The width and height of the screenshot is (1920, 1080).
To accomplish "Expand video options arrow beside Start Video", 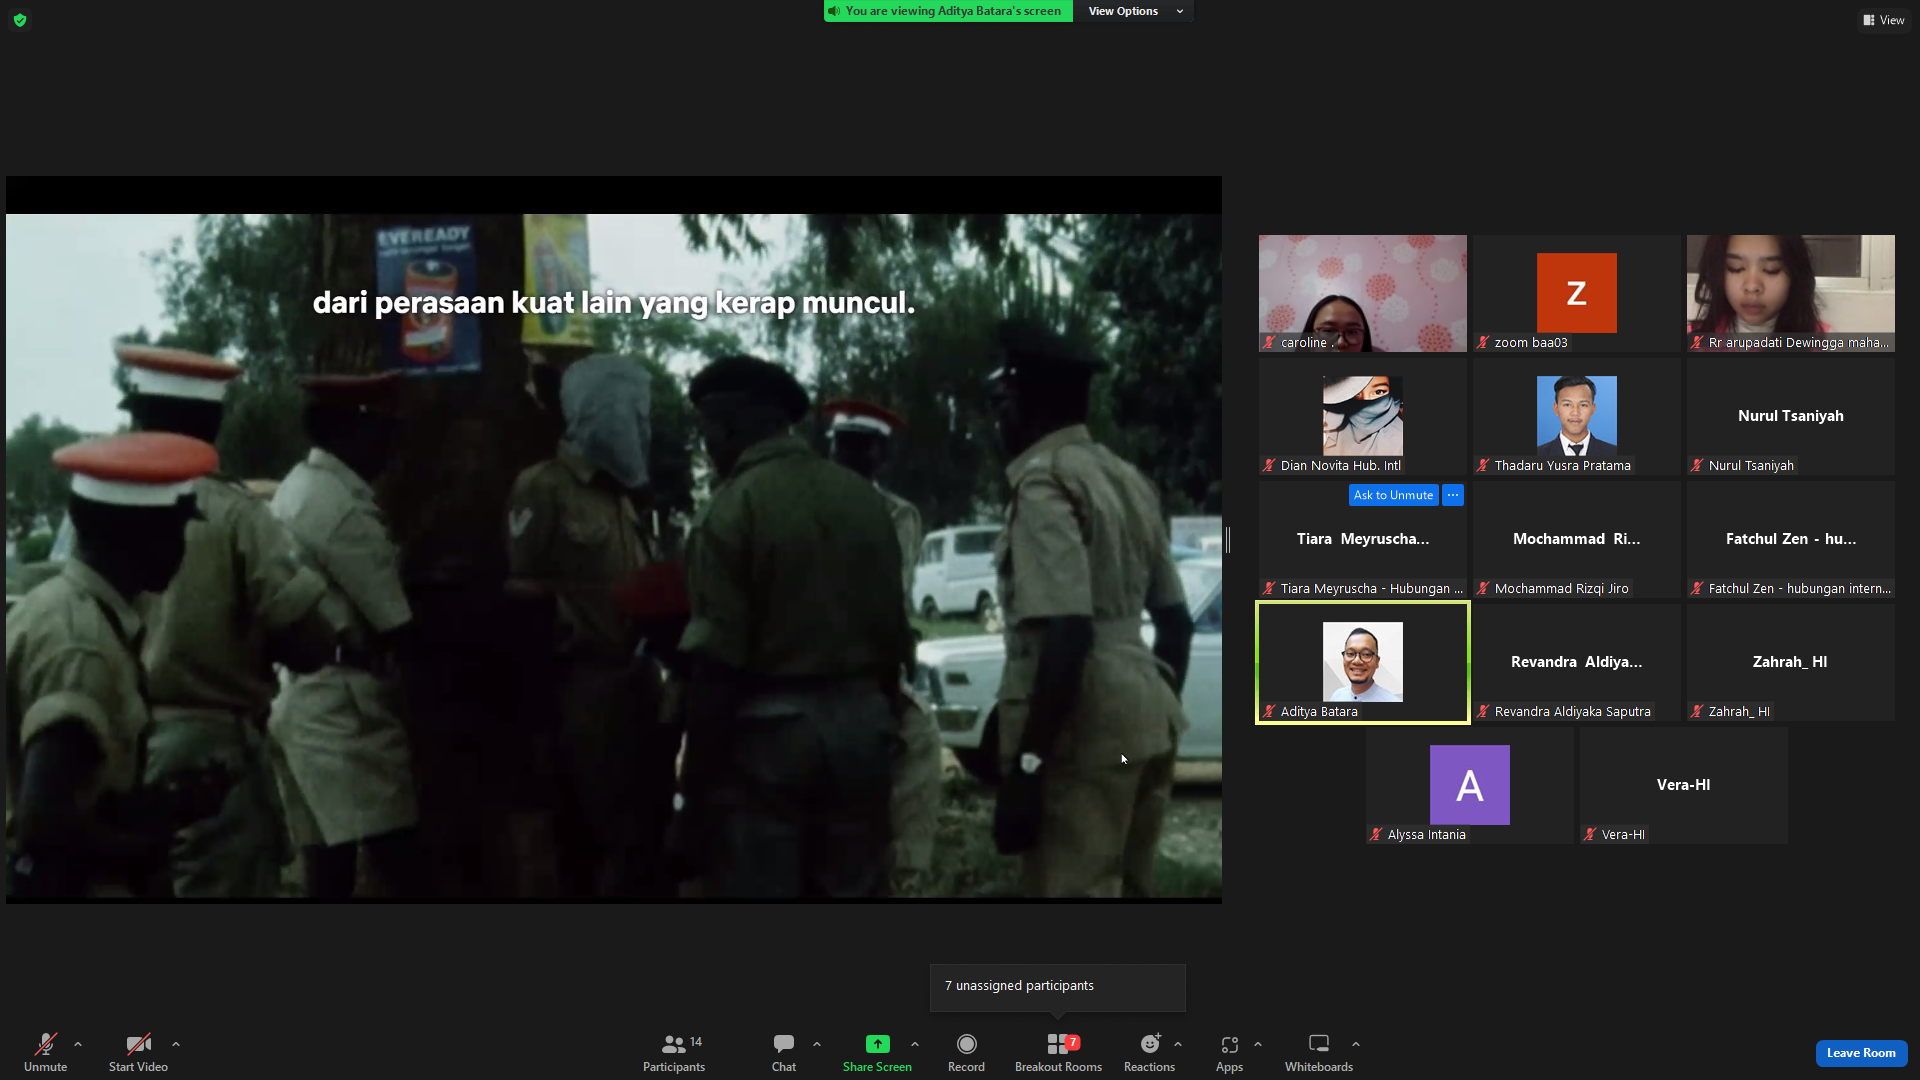I will (176, 1044).
